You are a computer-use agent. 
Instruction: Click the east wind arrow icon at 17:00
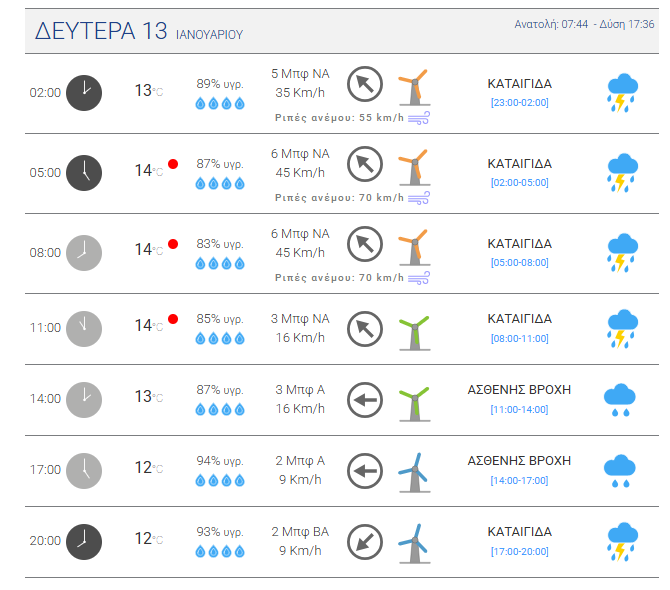(x=364, y=471)
